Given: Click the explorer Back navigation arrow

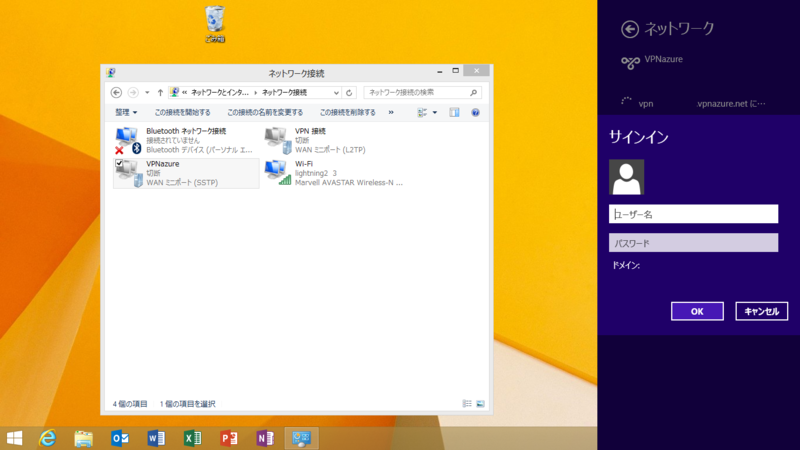Looking at the screenshot, I should click(116, 92).
